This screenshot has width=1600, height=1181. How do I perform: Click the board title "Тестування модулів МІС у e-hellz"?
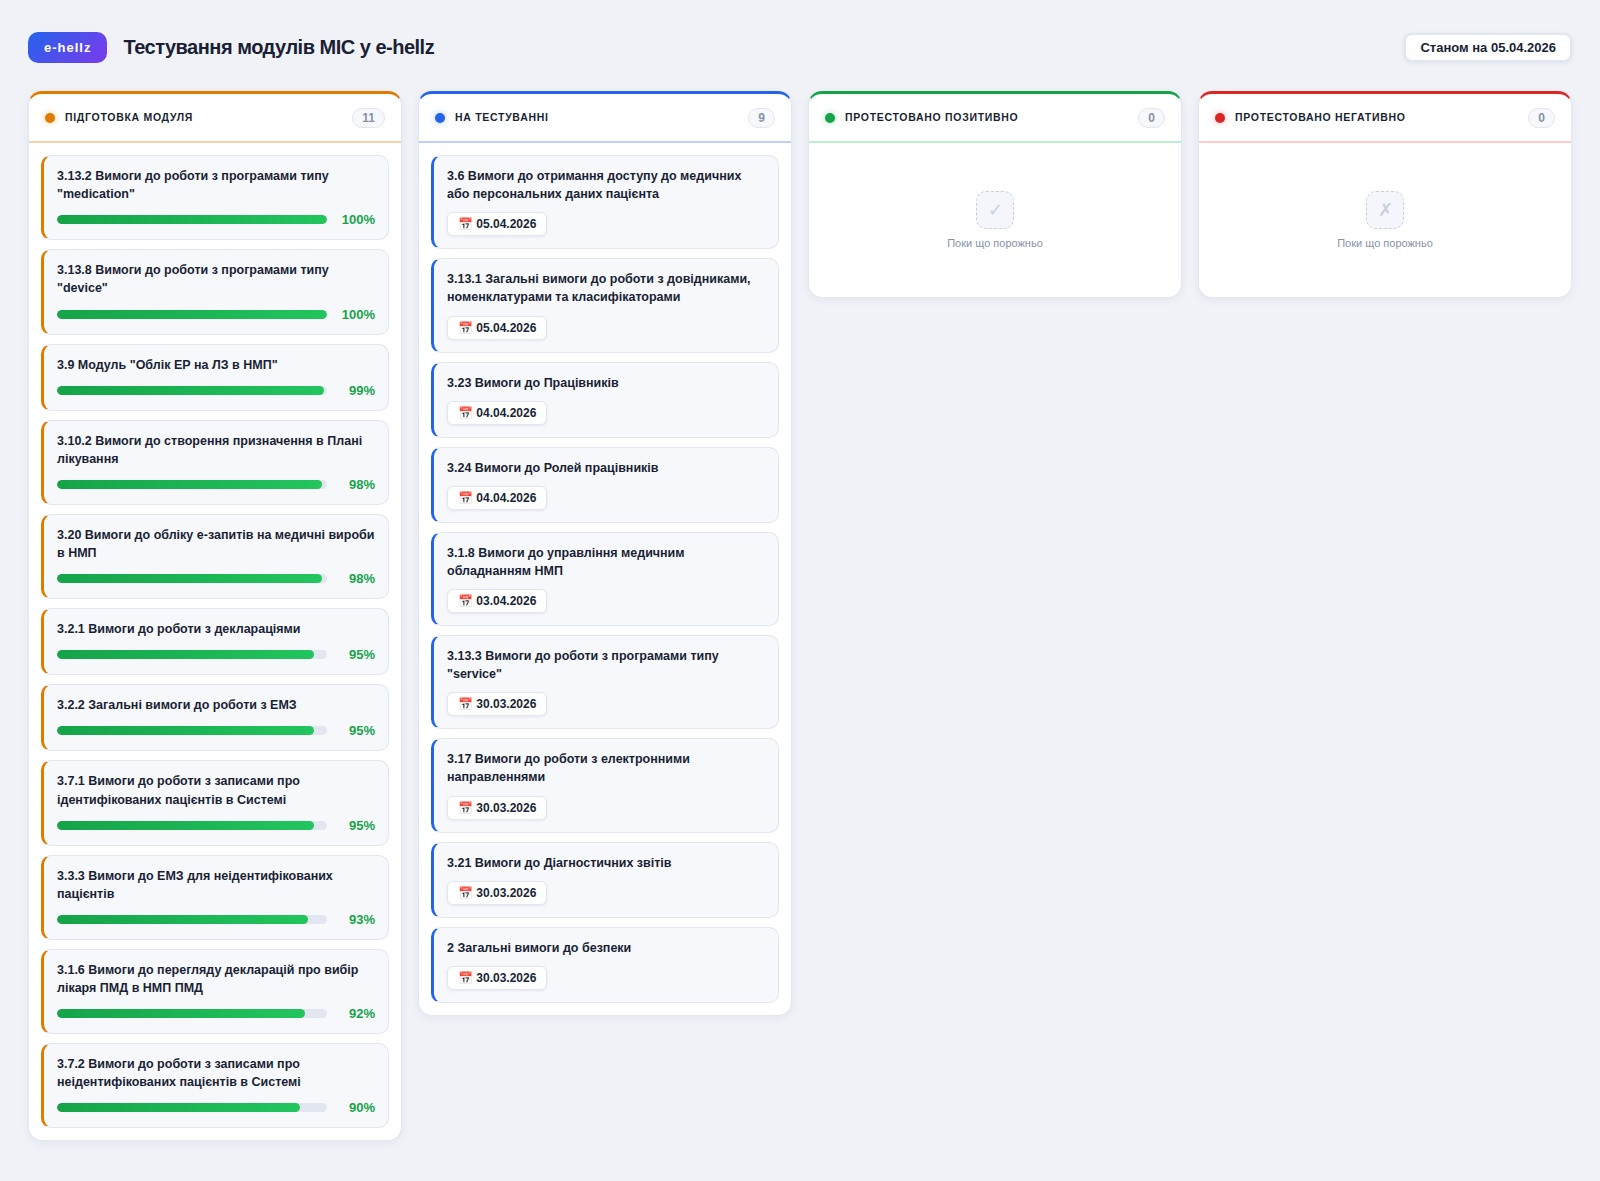(279, 46)
